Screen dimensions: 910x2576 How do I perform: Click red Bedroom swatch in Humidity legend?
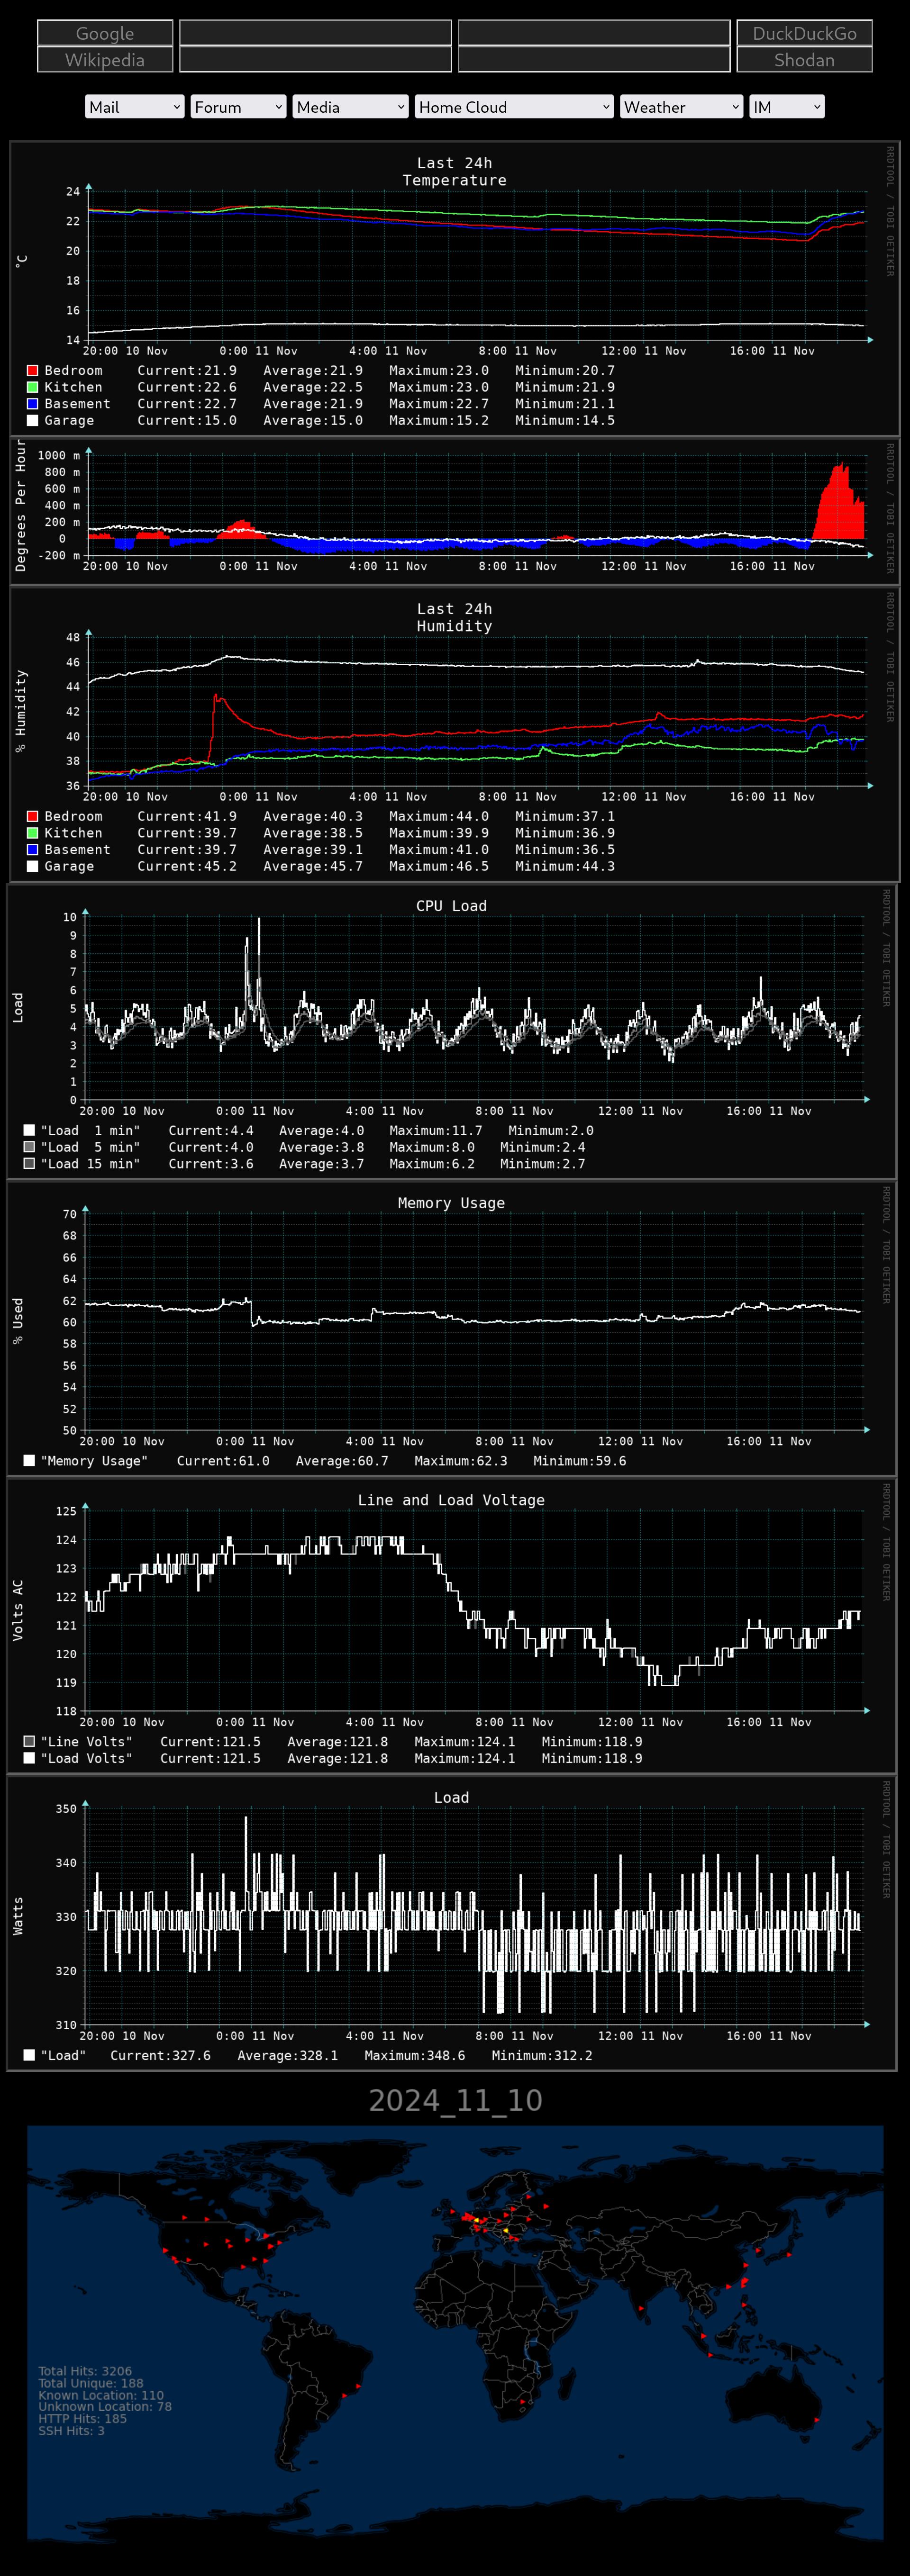pyautogui.click(x=32, y=816)
